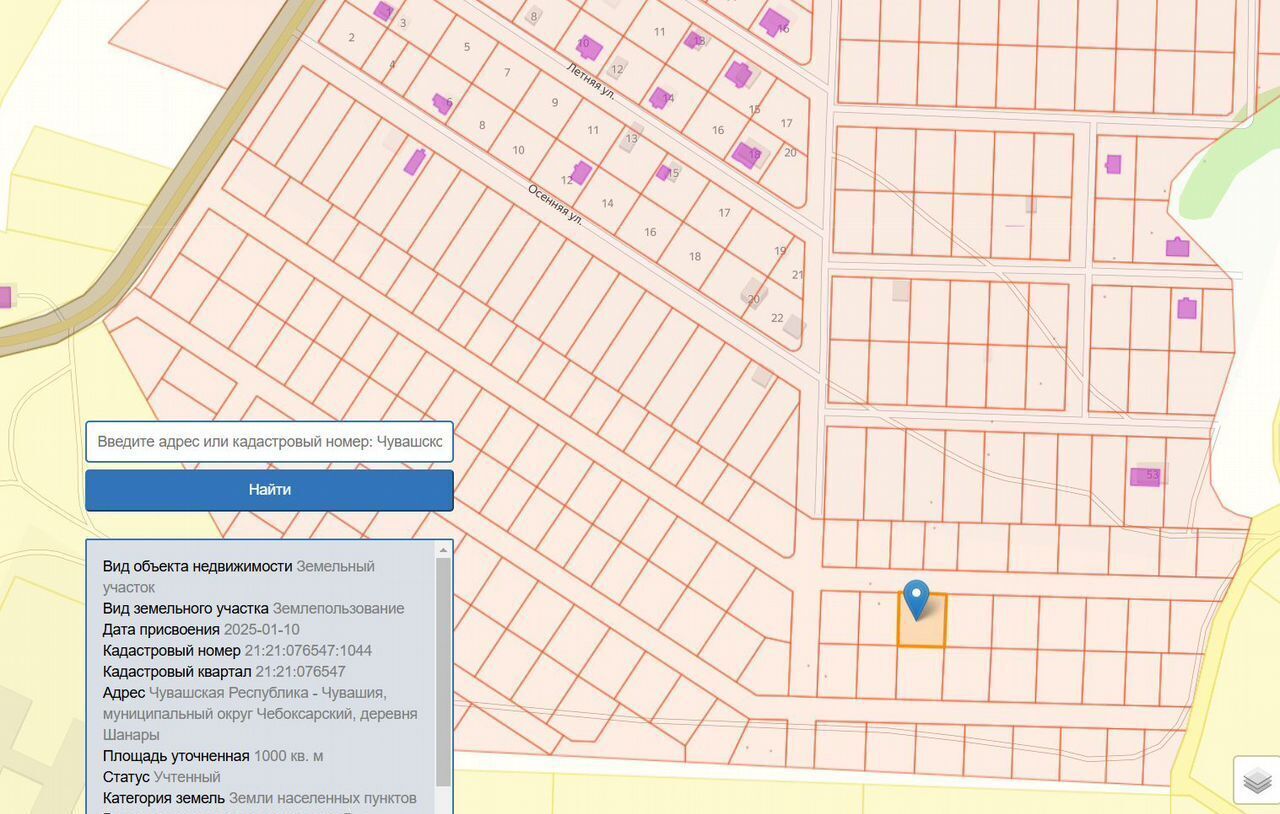
Task: Focus the address or cadastral number field
Action: point(269,442)
